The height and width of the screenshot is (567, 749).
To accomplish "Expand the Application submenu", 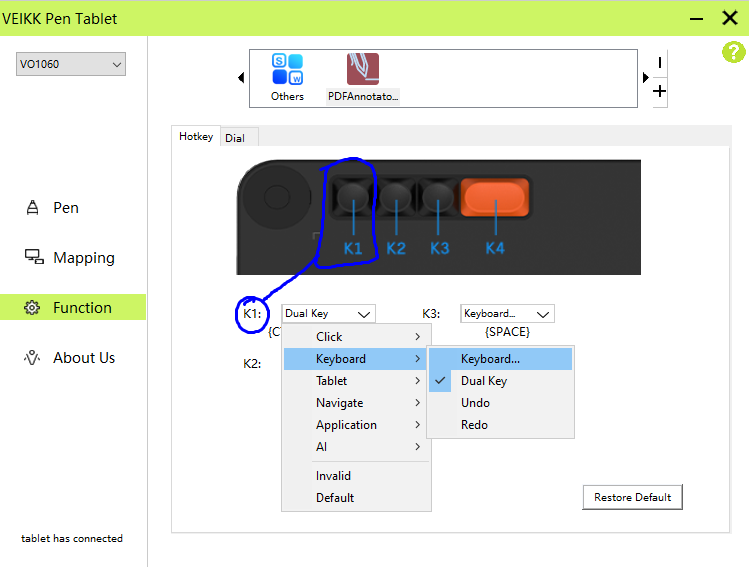I will pos(356,425).
